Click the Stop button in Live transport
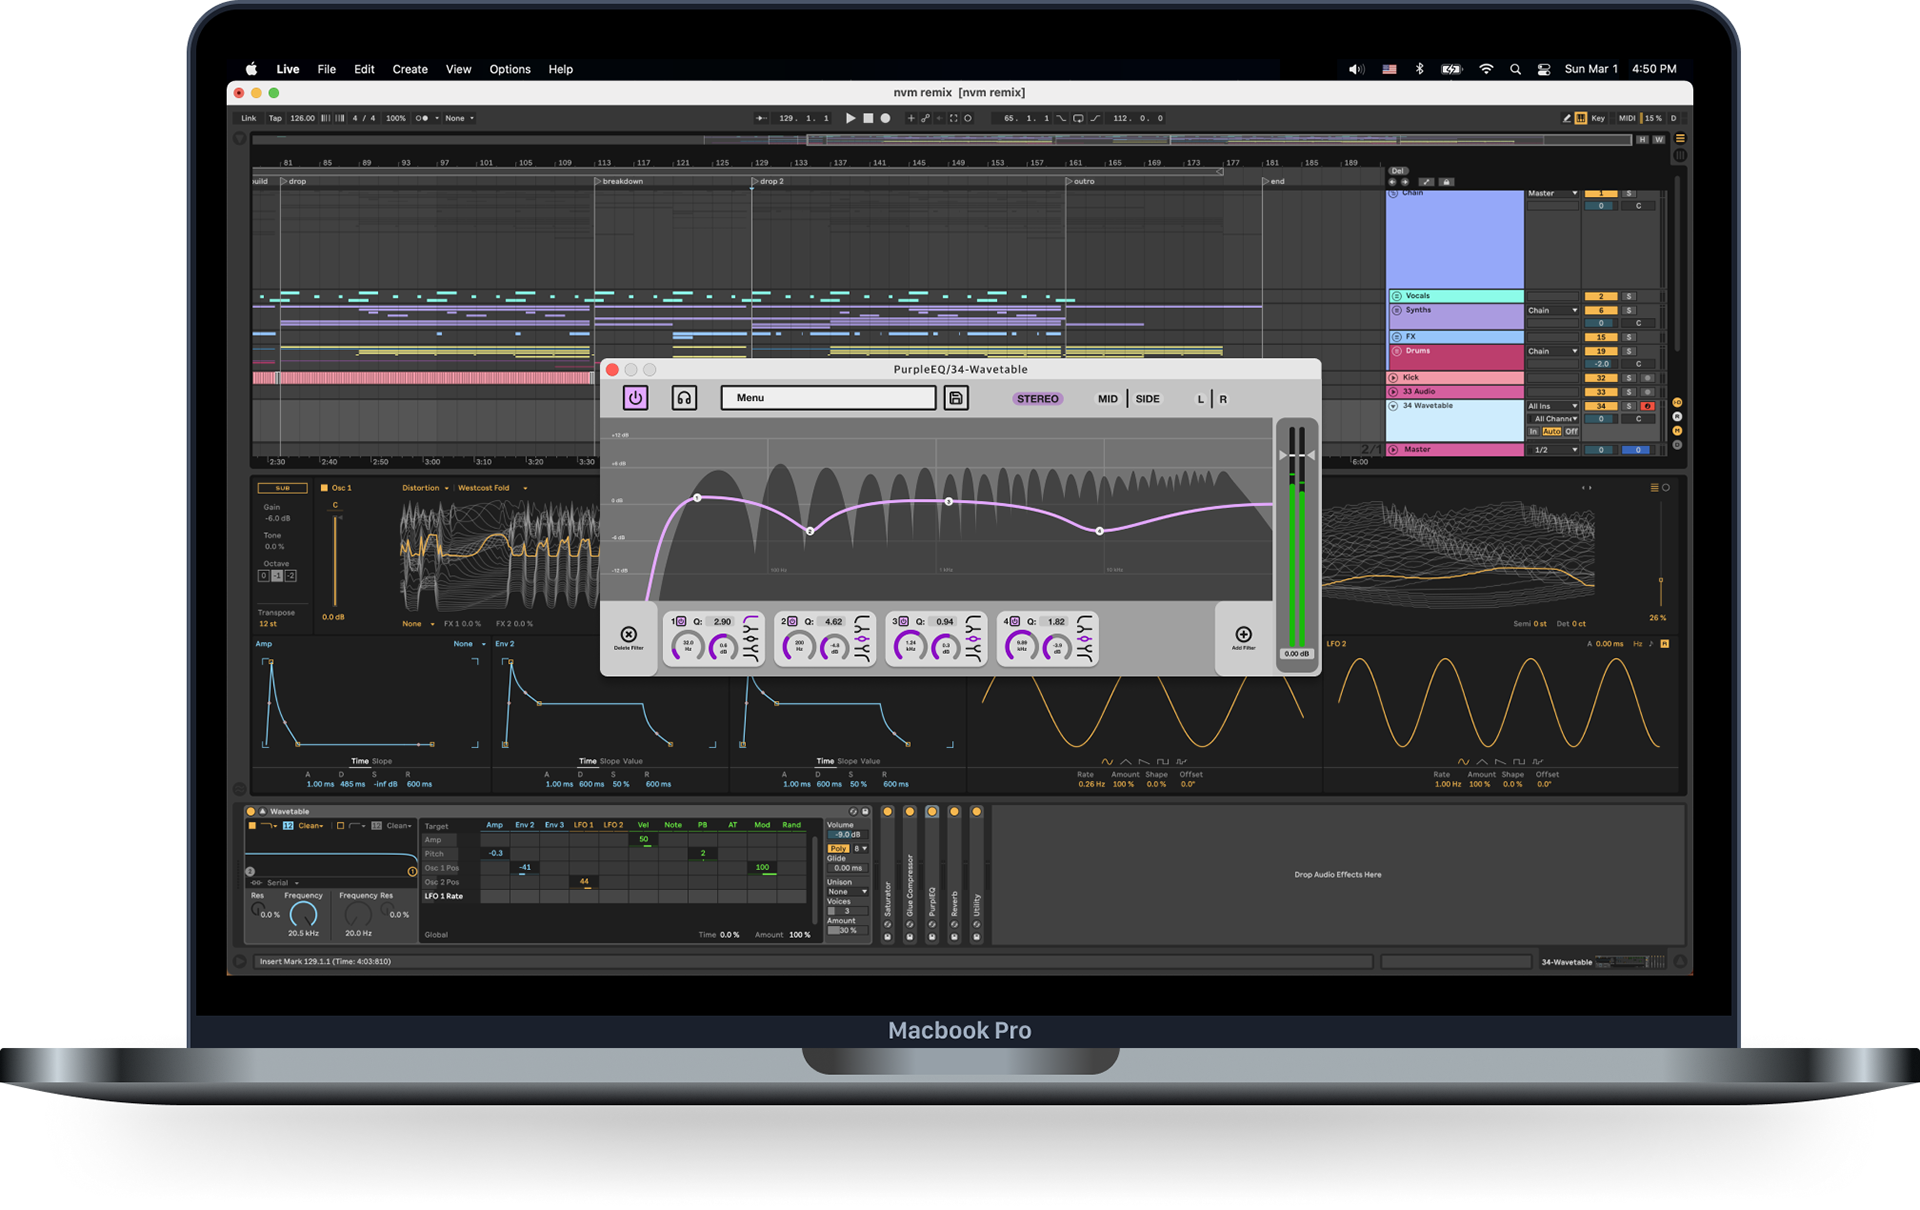The width and height of the screenshot is (1920, 1210). pos(868,118)
